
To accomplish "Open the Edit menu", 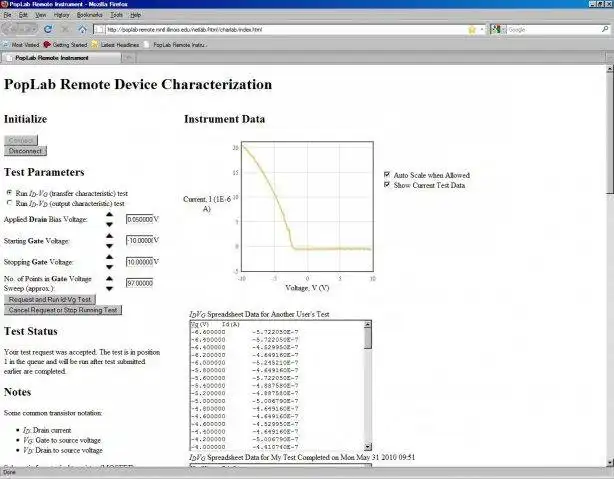I will coord(23,15).
